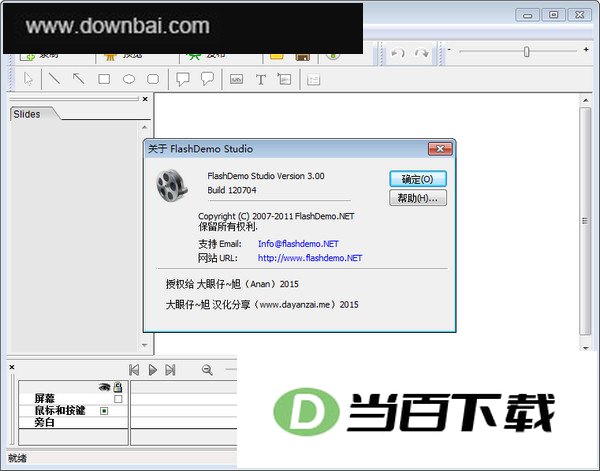The height and width of the screenshot is (471, 600).
Task: Click Slides panel scroll-up arrow
Action: pos(145,127)
